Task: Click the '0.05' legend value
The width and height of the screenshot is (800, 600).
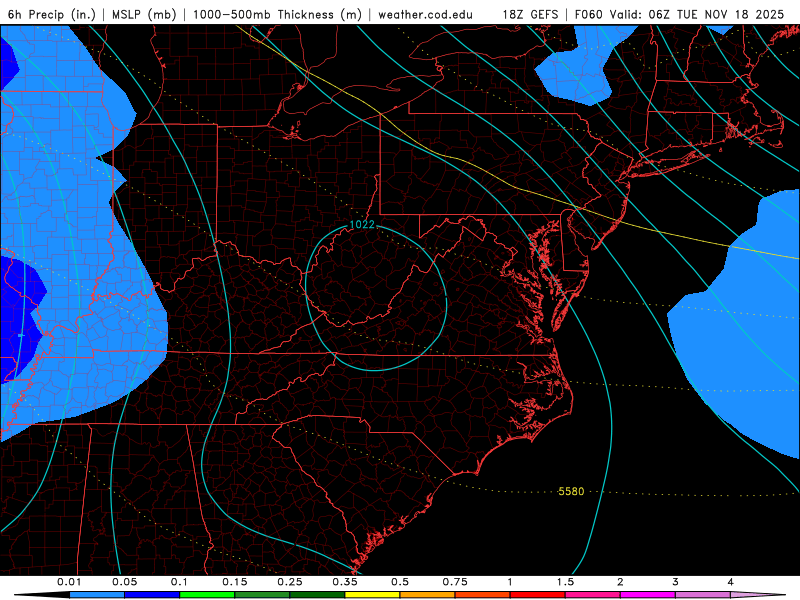Action: (124, 582)
